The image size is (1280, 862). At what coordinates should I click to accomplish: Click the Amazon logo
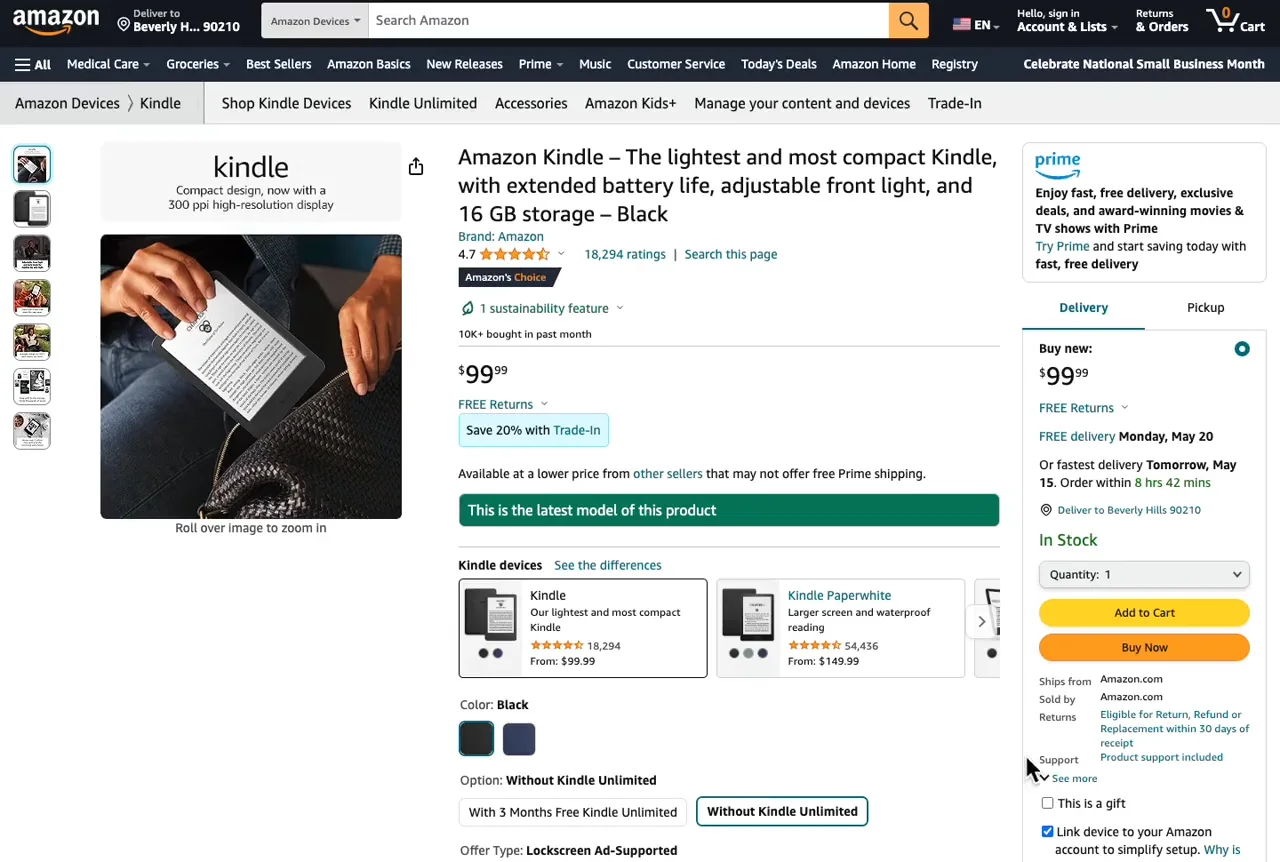pyautogui.click(x=56, y=20)
